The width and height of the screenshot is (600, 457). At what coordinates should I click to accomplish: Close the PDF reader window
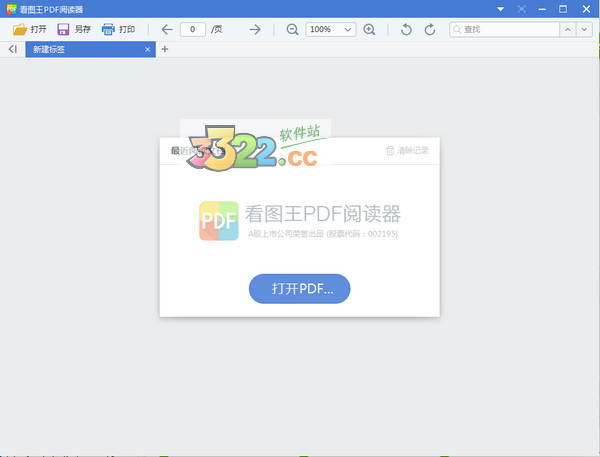(x=586, y=9)
